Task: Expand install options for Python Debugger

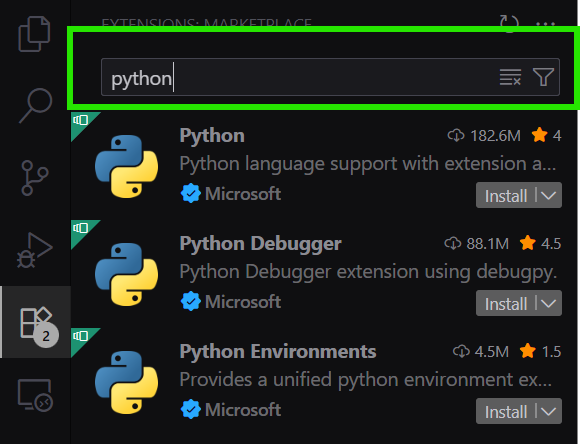Action: point(548,304)
